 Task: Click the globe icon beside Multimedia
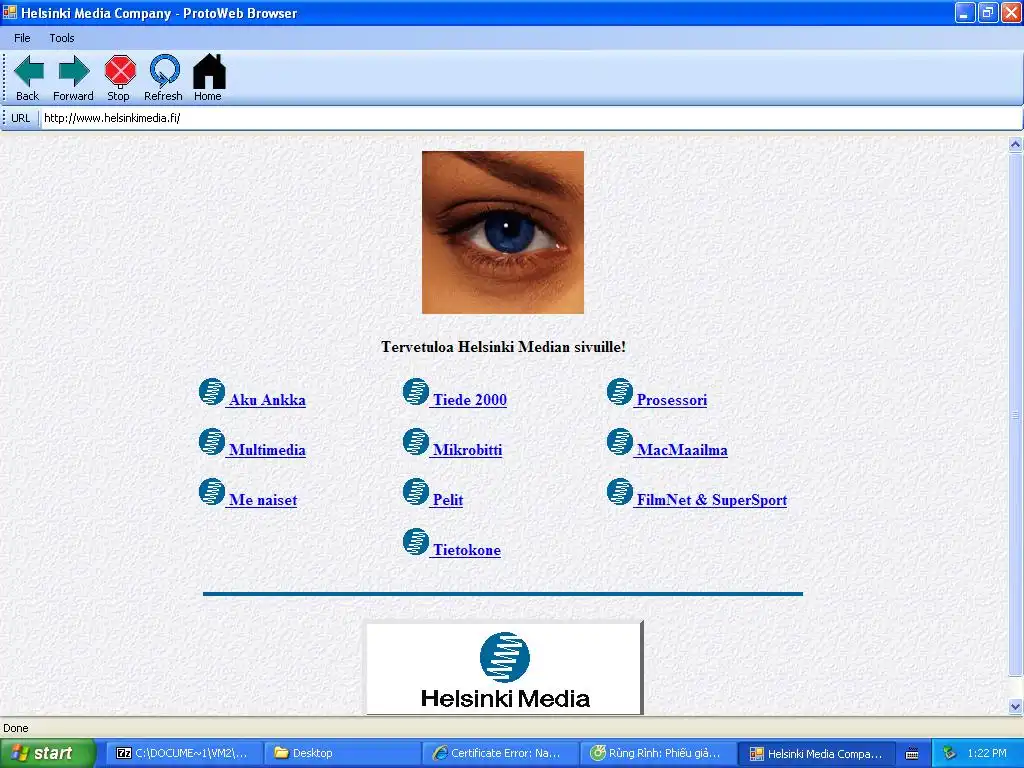pyautogui.click(x=212, y=442)
